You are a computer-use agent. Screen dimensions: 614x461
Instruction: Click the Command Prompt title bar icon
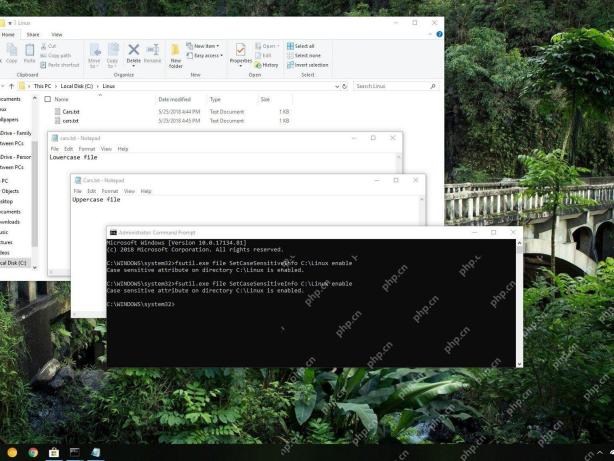tap(113, 233)
